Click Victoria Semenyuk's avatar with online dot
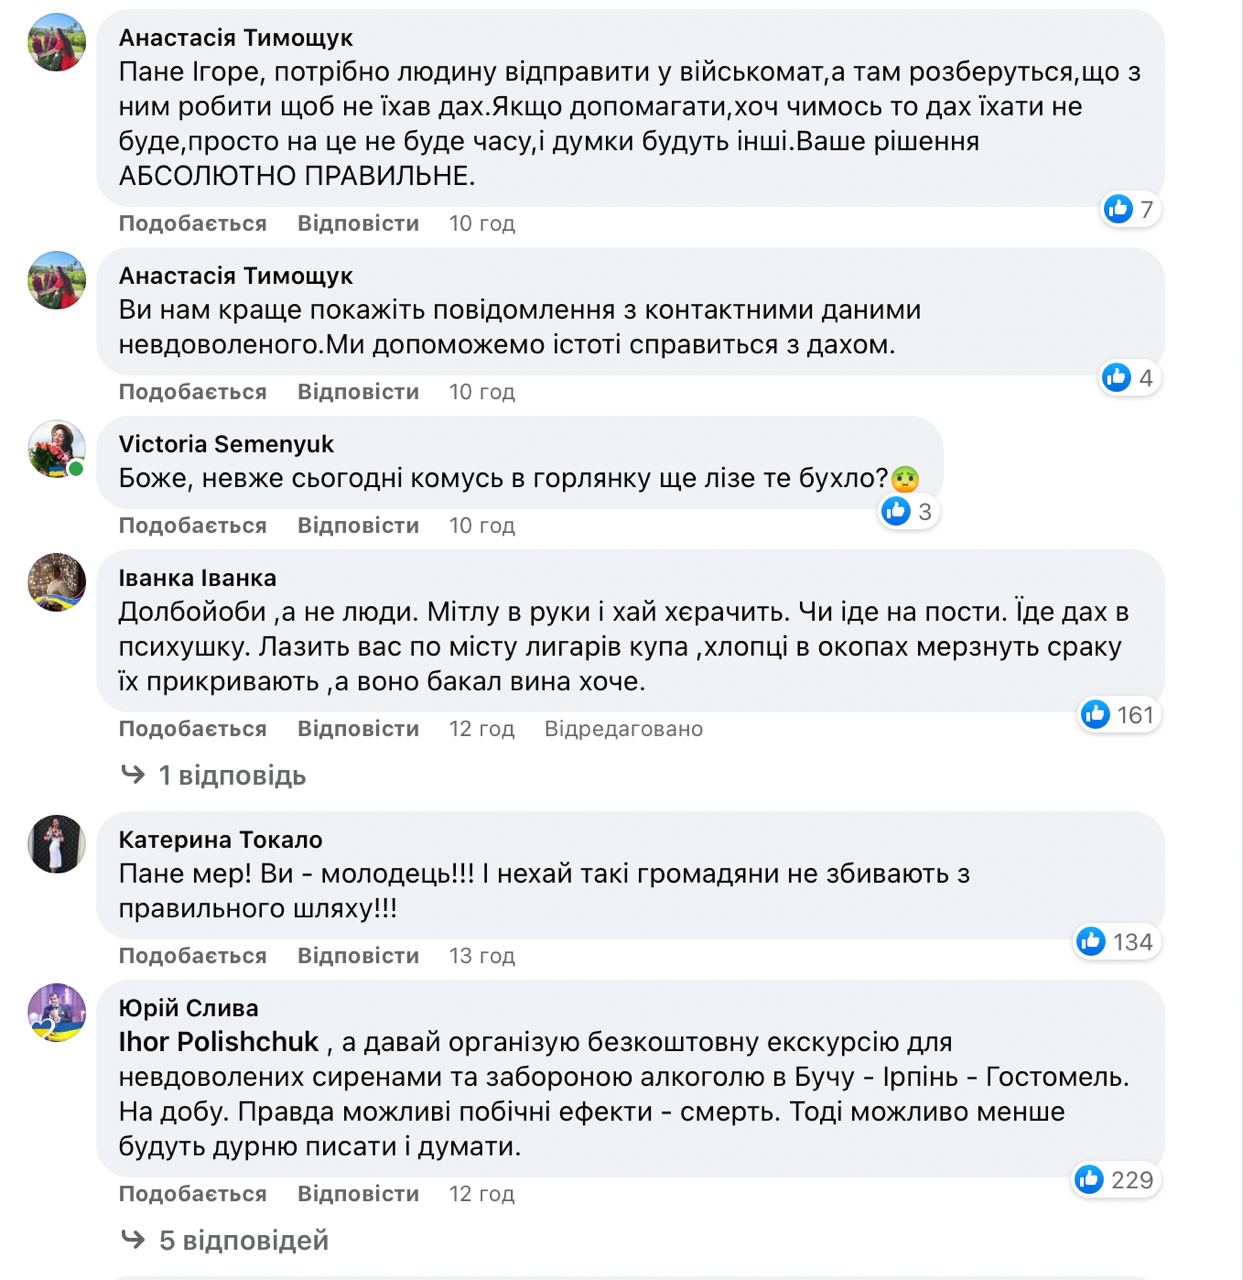 pyautogui.click(x=56, y=449)
